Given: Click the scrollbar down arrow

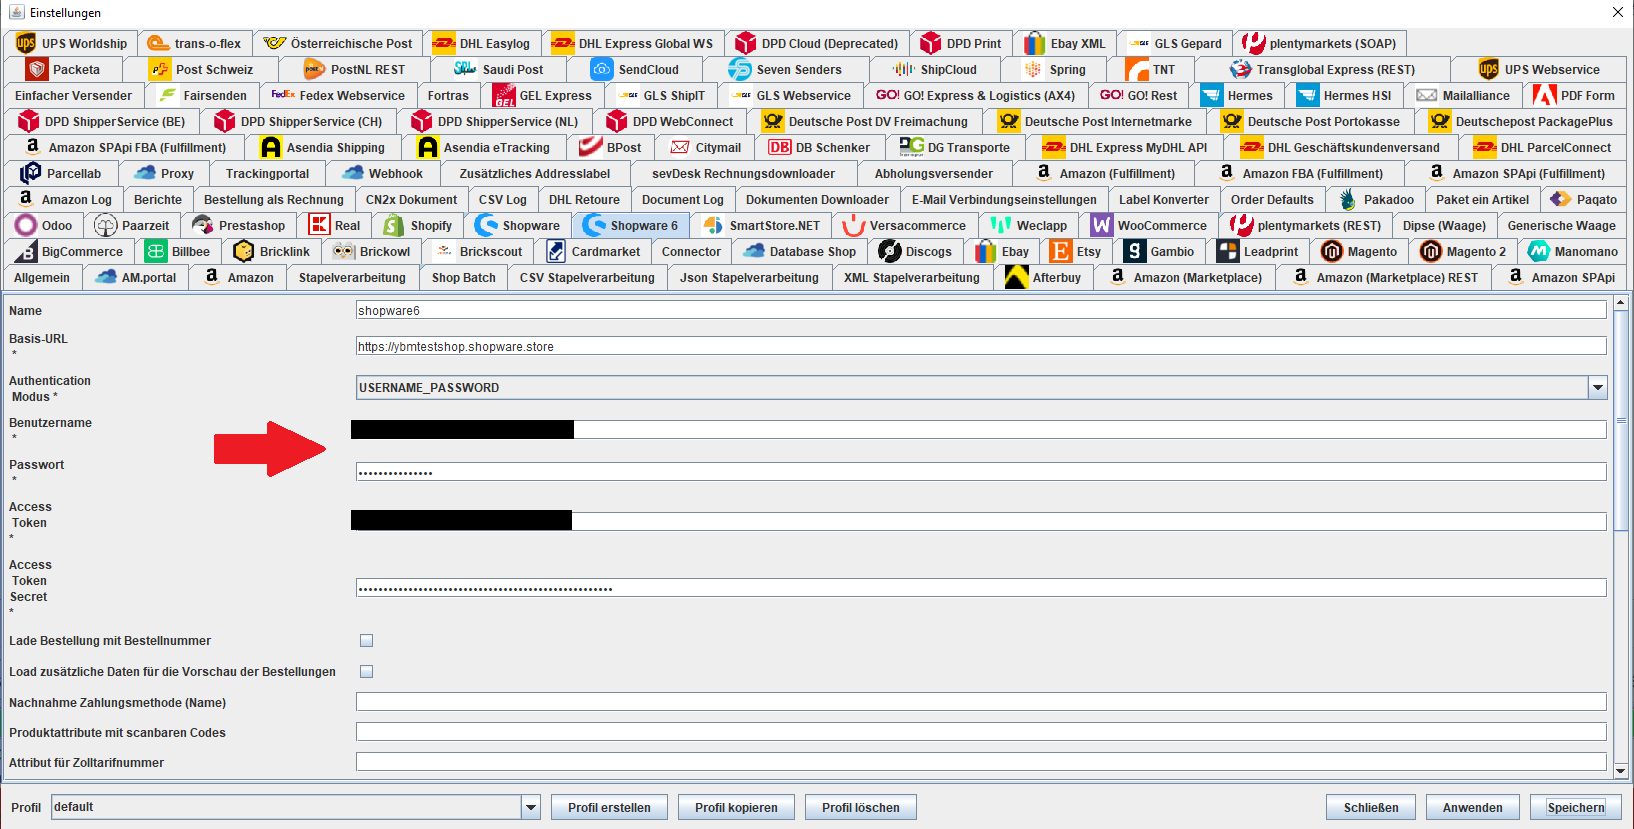Looking at the screenshot, I should point(1621,770).
